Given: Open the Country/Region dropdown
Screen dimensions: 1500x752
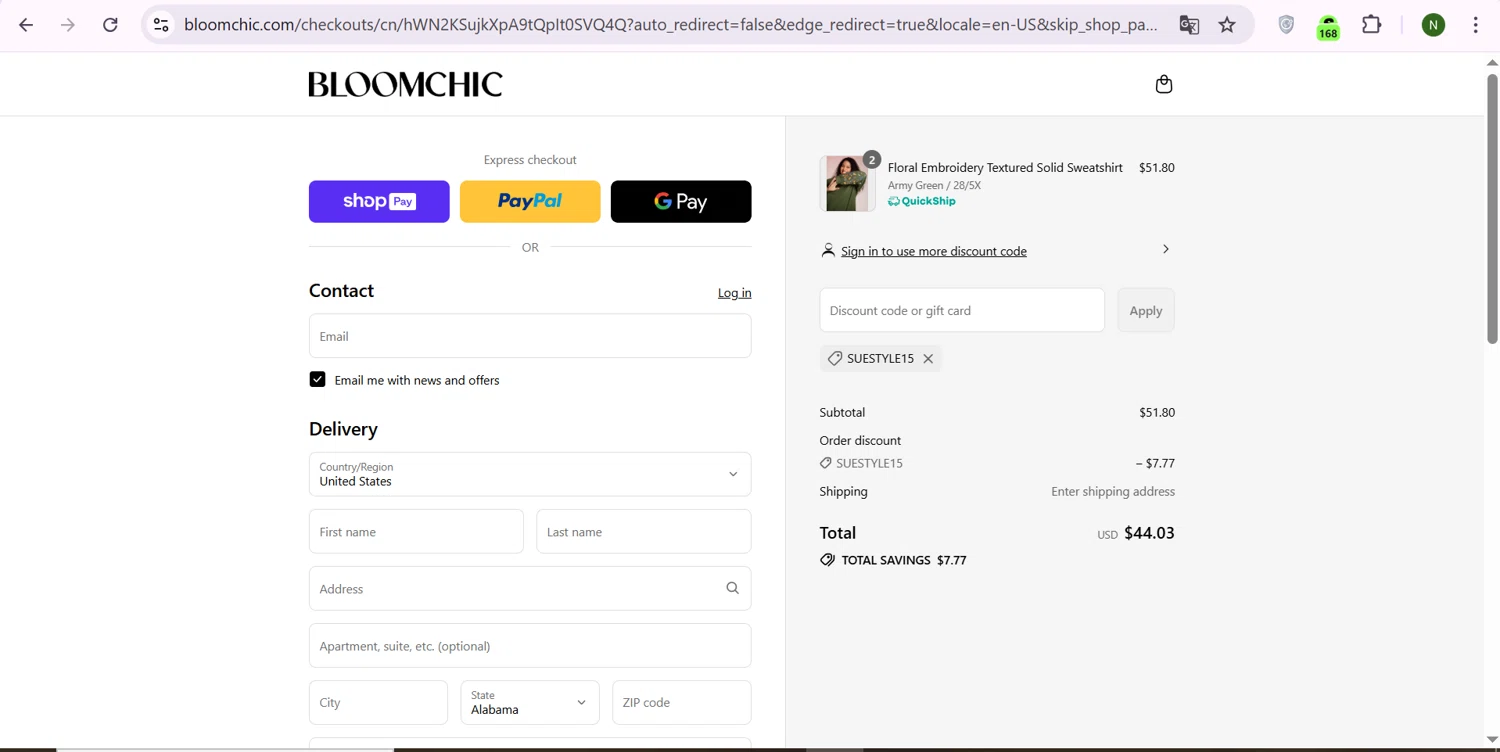Looking at the screenshot, I should 530,474.
